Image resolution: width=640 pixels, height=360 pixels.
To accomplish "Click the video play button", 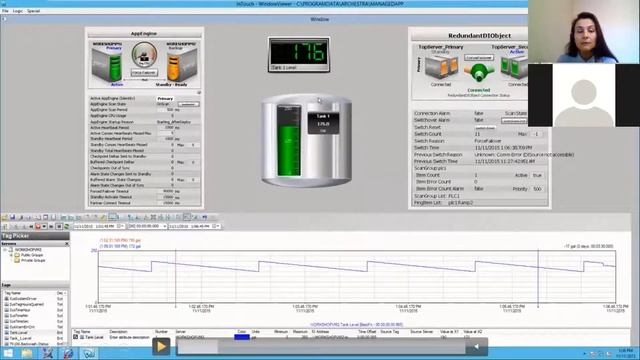I will click(x=161, y=347).
